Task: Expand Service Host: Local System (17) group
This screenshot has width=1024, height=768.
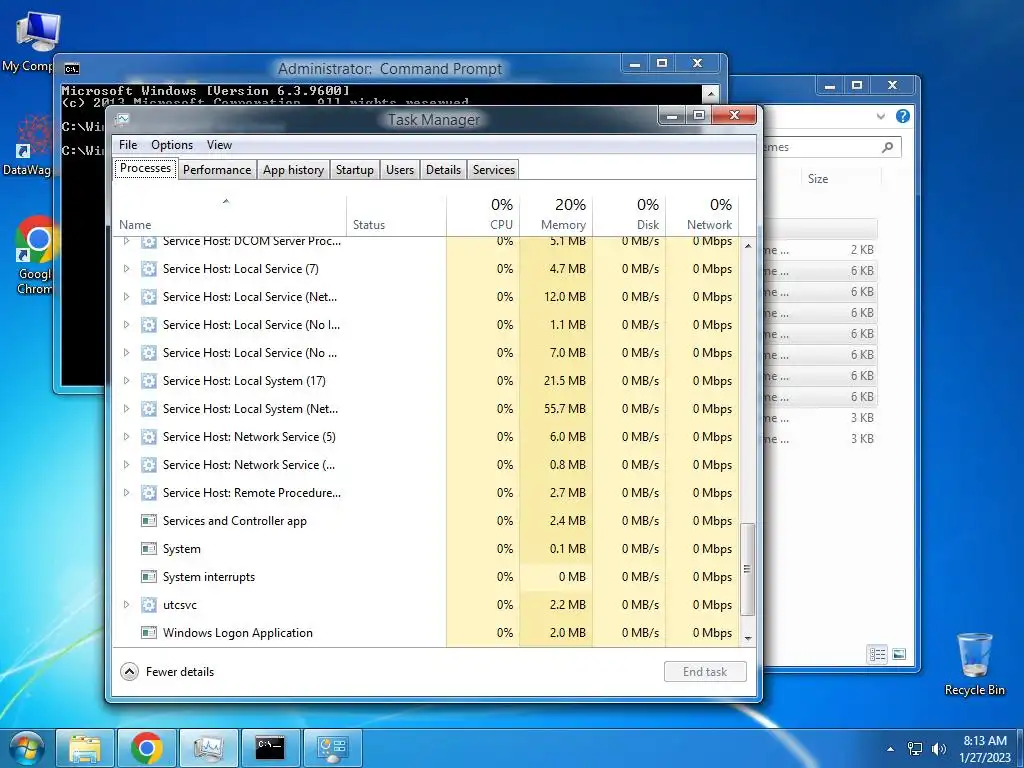Action: pos(127,380)
